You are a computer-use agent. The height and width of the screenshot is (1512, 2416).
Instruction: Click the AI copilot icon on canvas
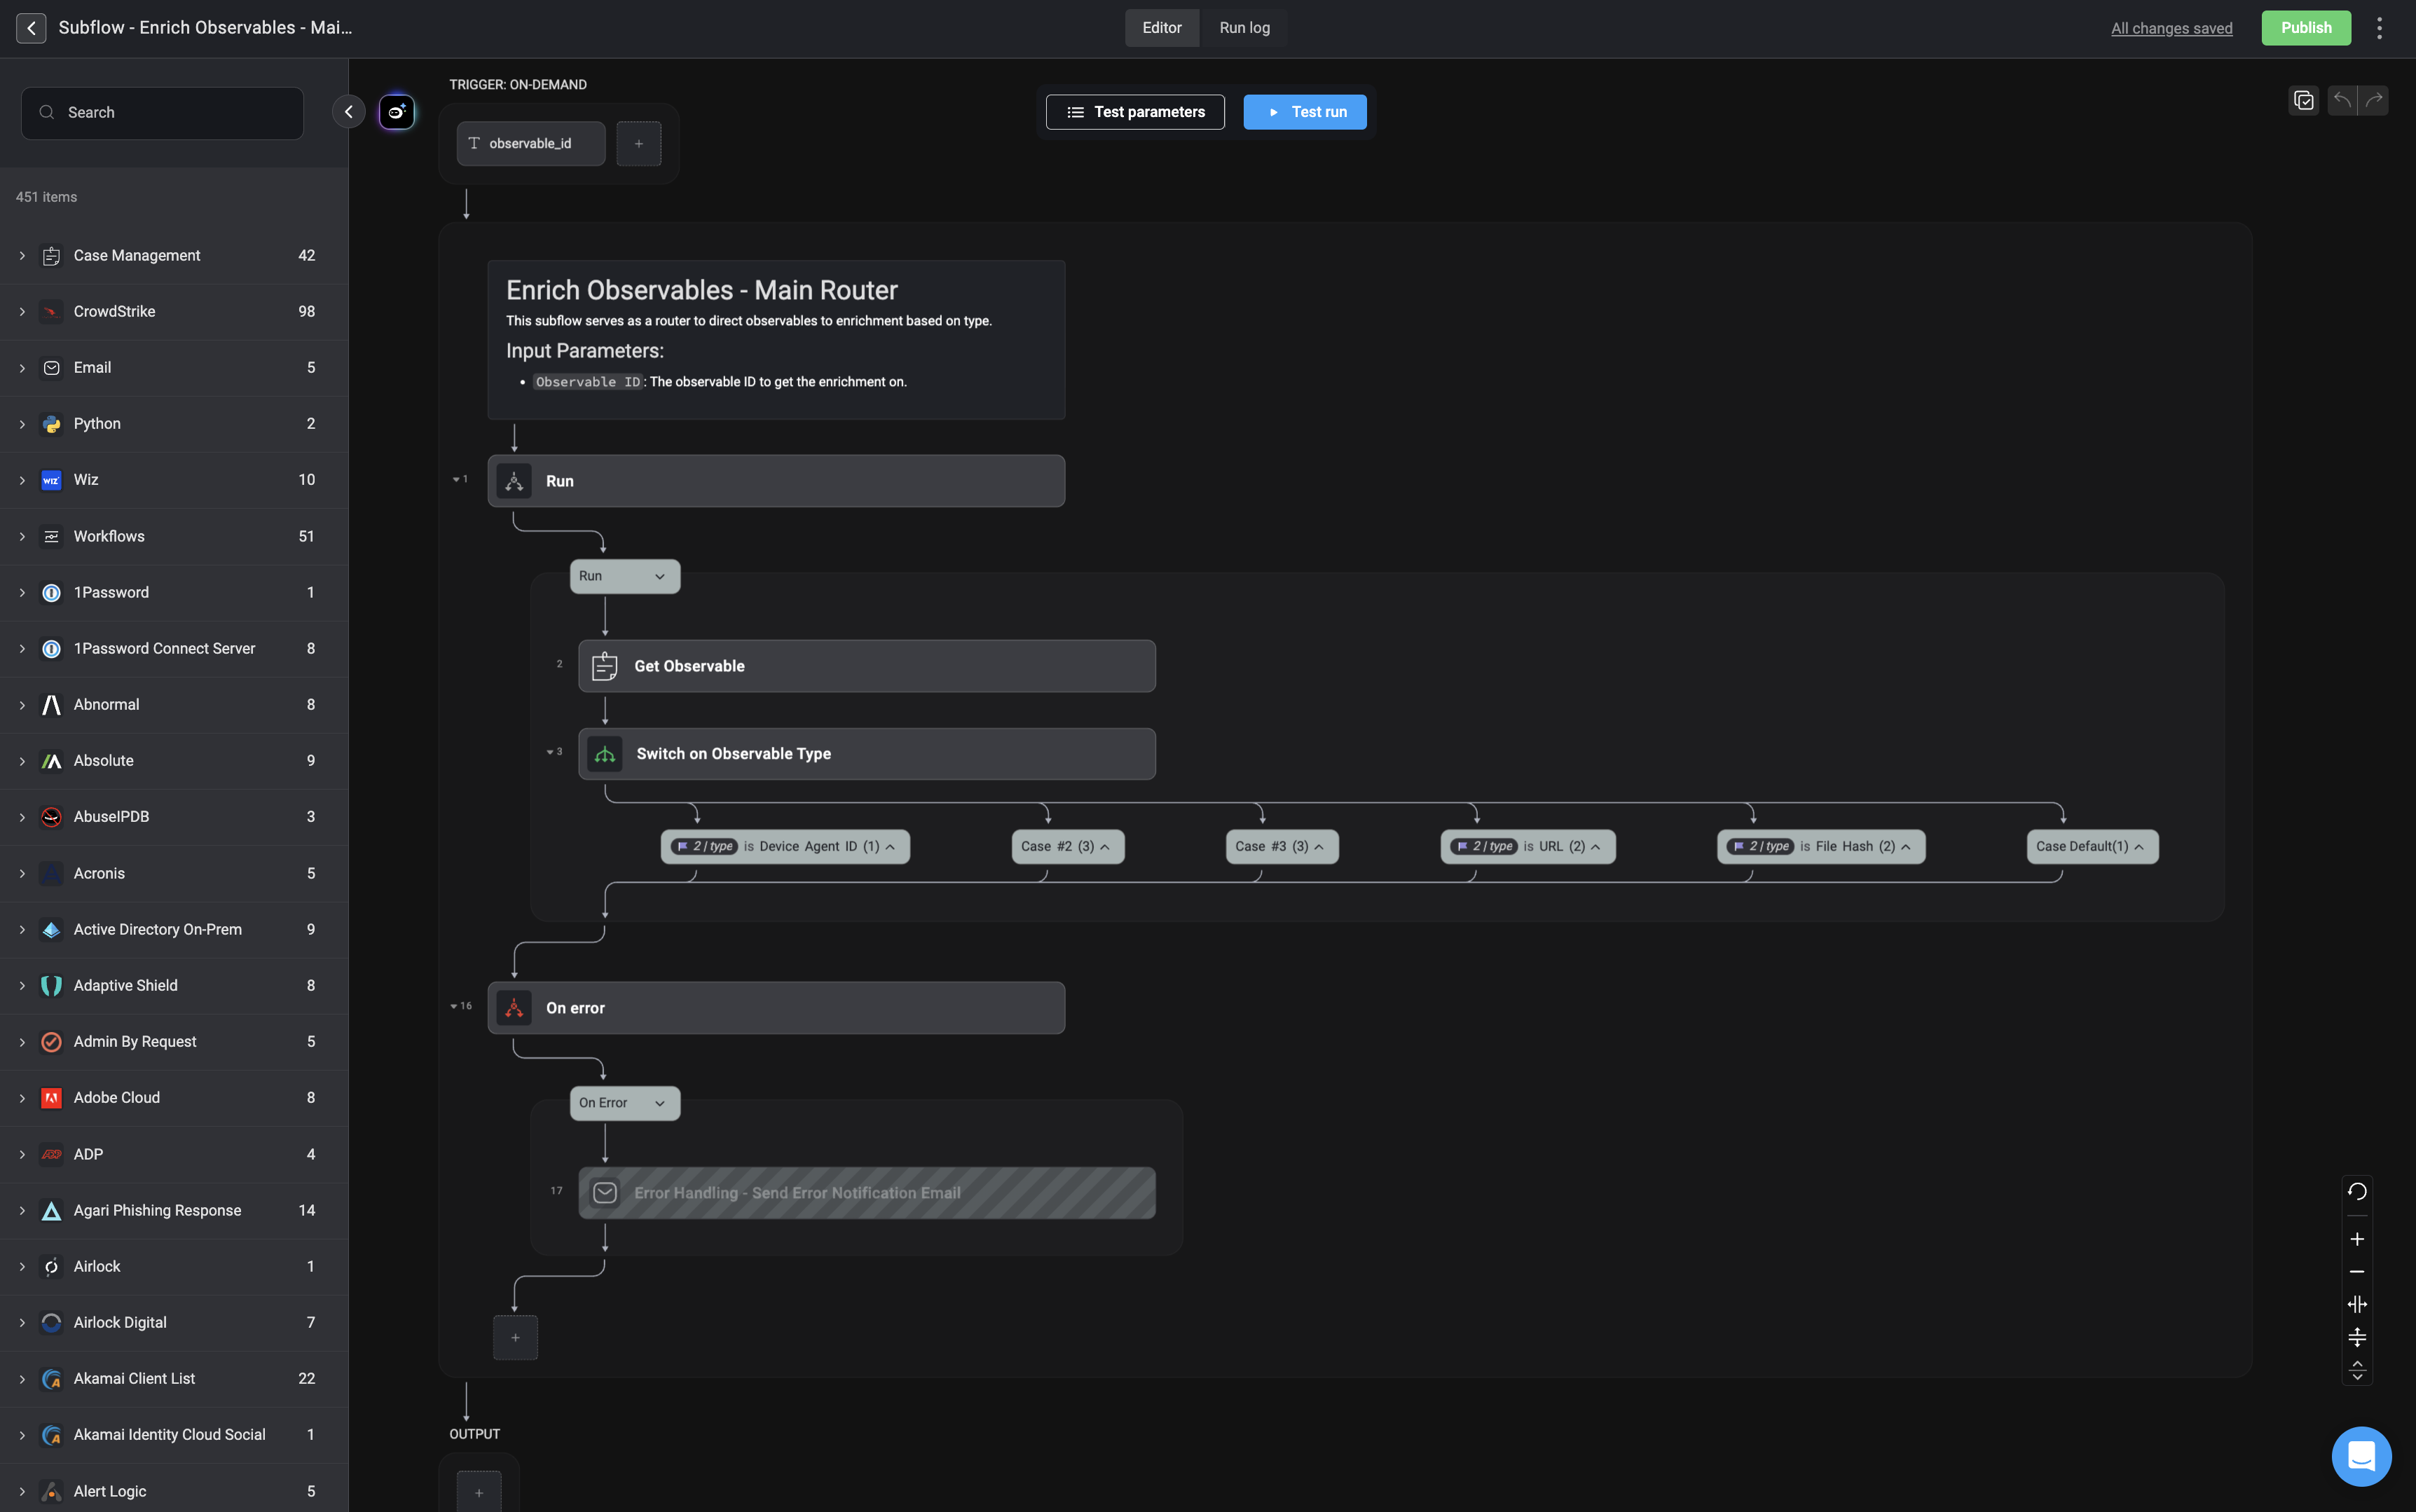396,112
